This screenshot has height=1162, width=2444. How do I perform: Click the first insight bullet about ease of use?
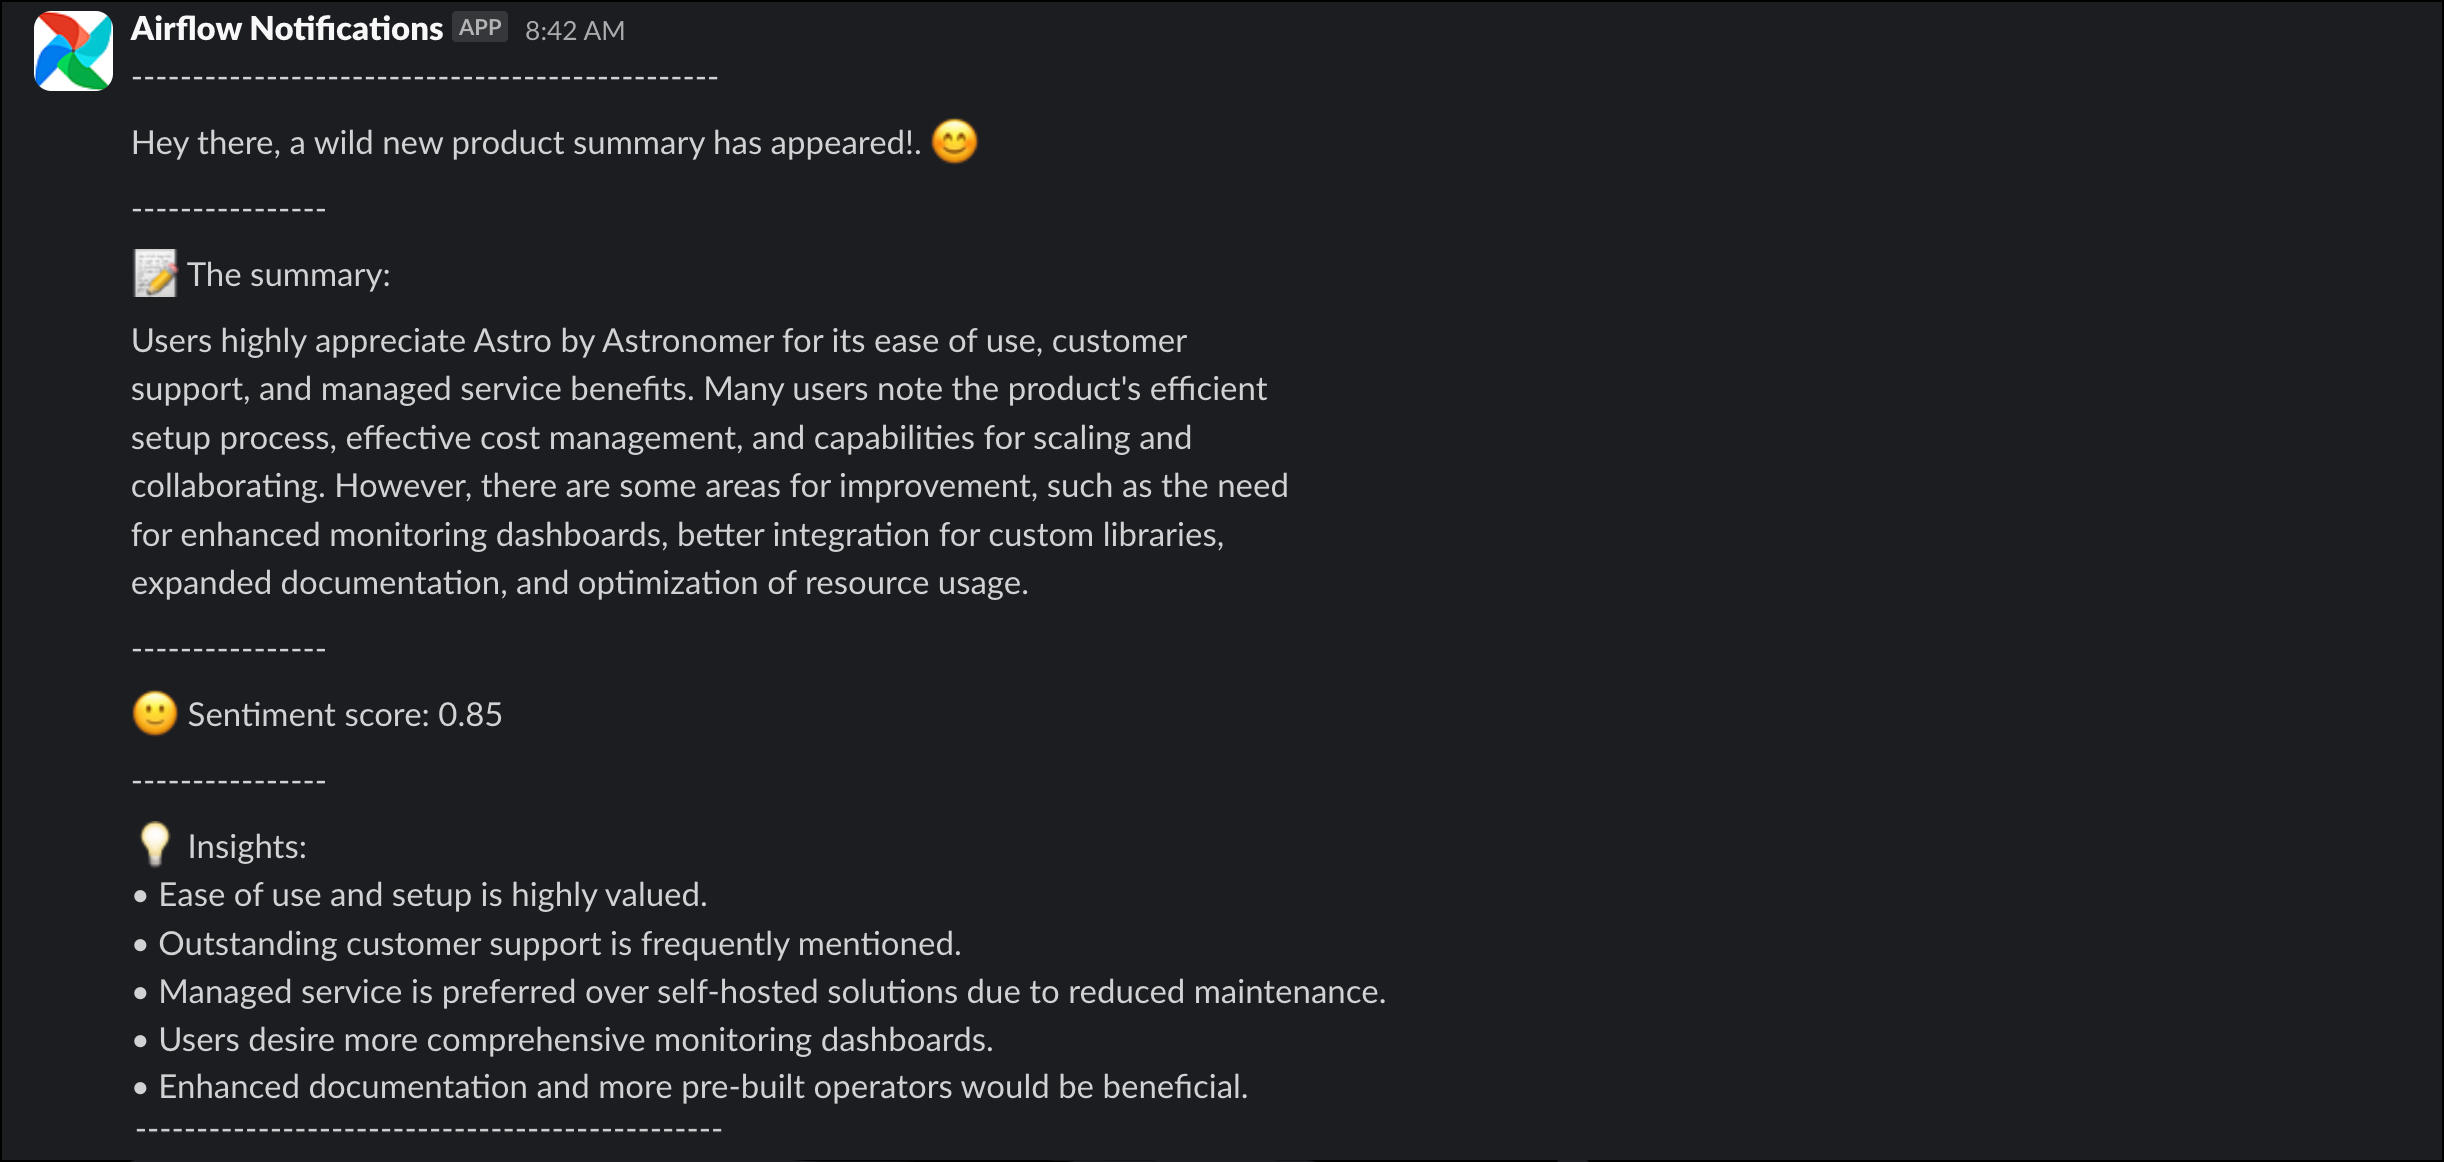[x=432, y=895]
